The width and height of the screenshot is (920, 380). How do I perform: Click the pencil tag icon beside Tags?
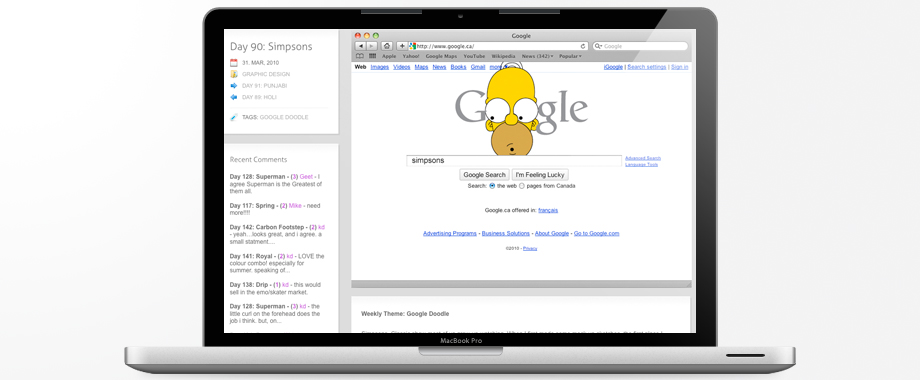(x=234, y=117)
